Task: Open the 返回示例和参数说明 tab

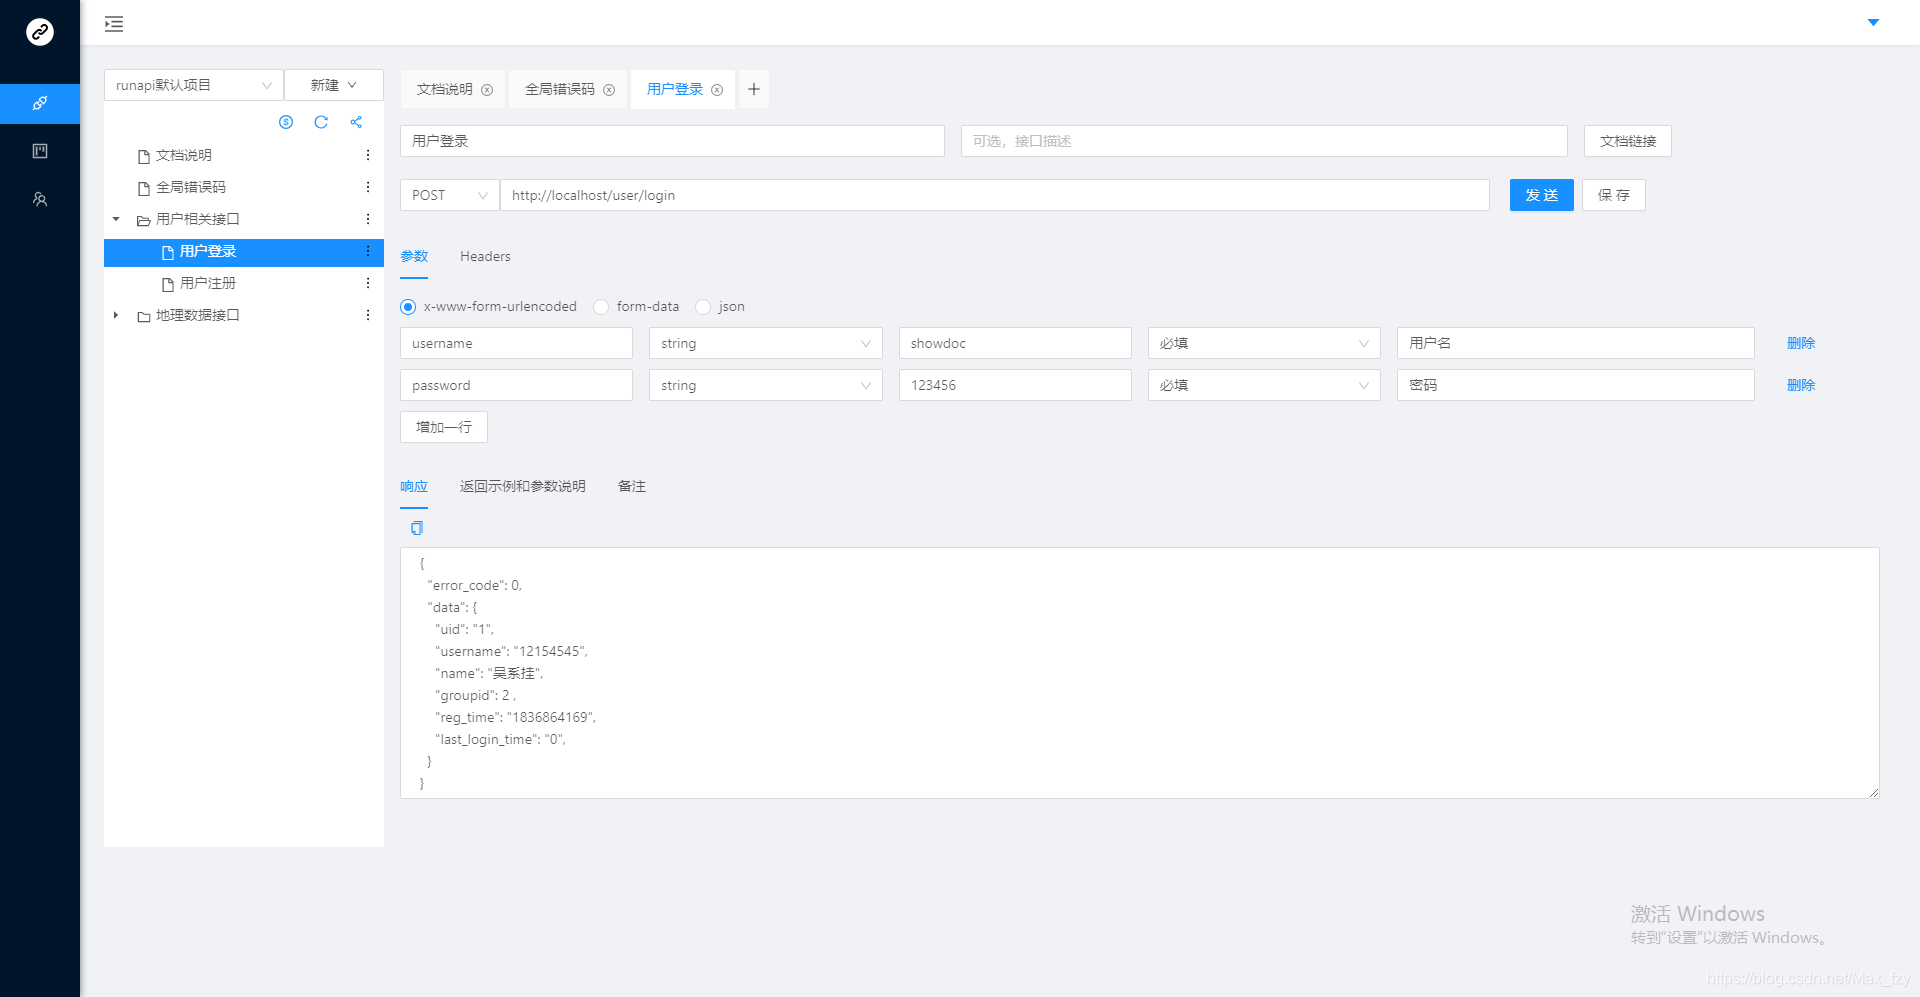Action: [523, 486]
